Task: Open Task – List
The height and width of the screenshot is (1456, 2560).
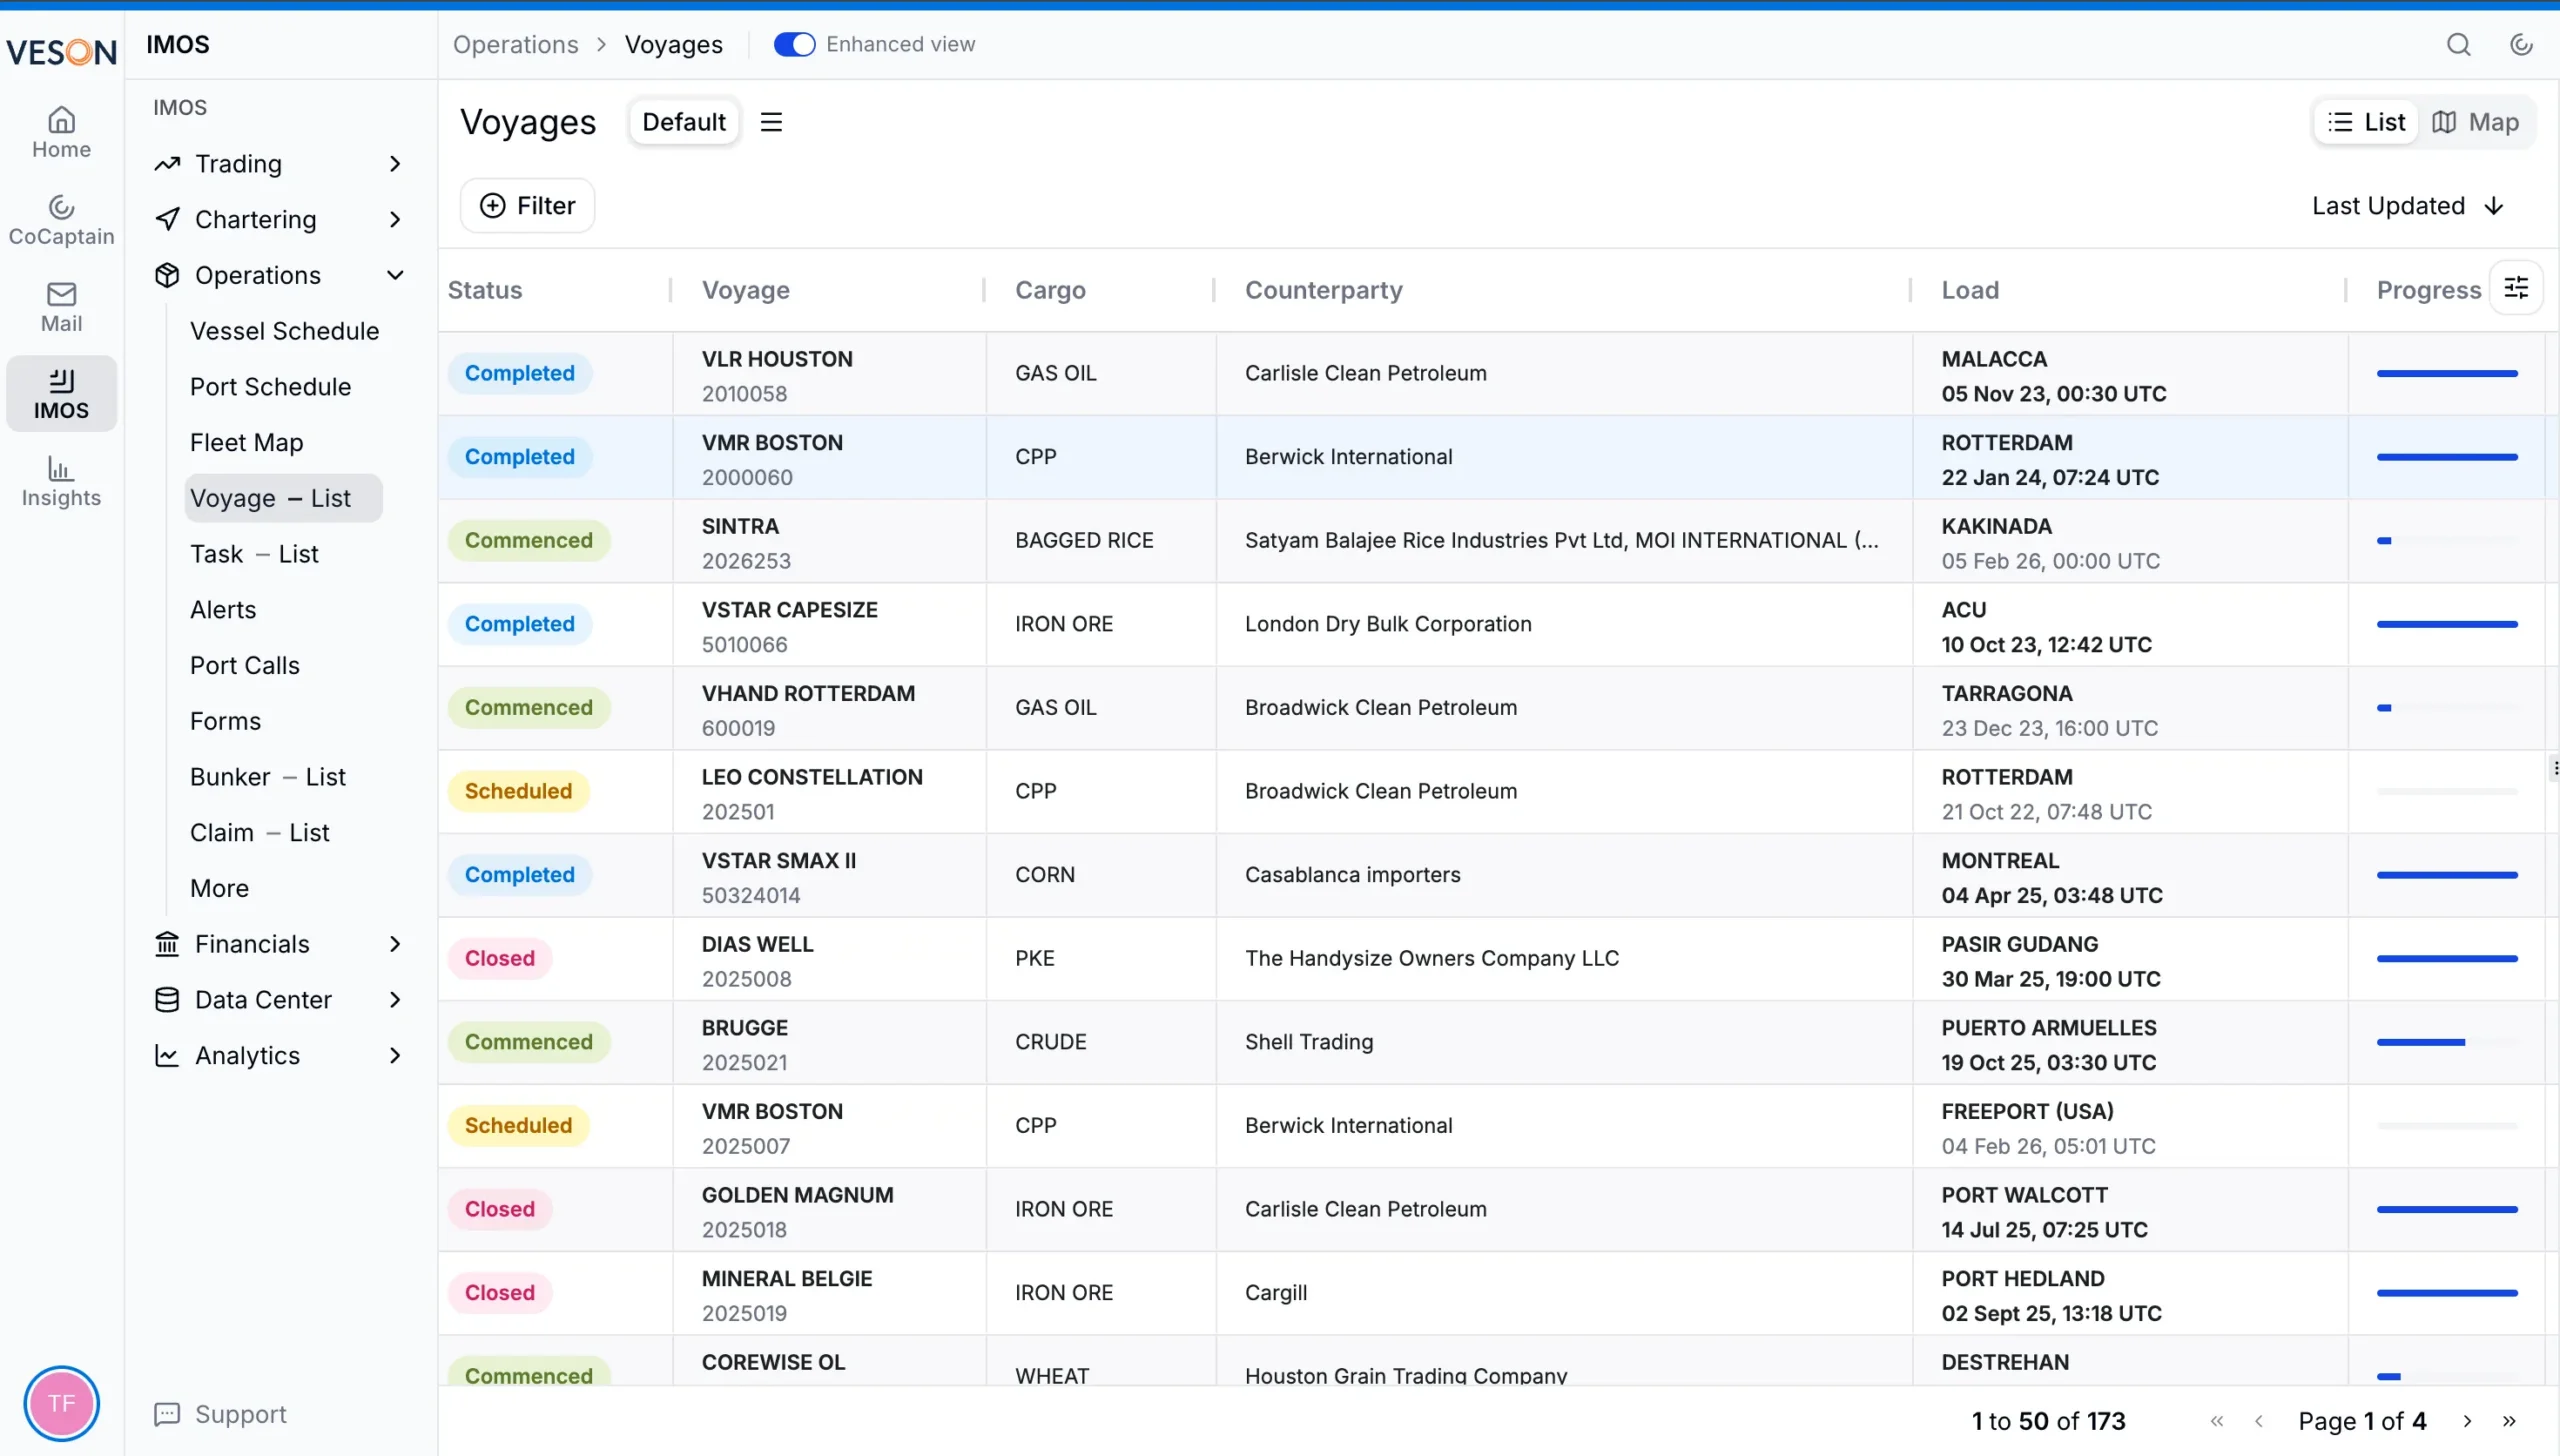Action: tap(254, 554)
